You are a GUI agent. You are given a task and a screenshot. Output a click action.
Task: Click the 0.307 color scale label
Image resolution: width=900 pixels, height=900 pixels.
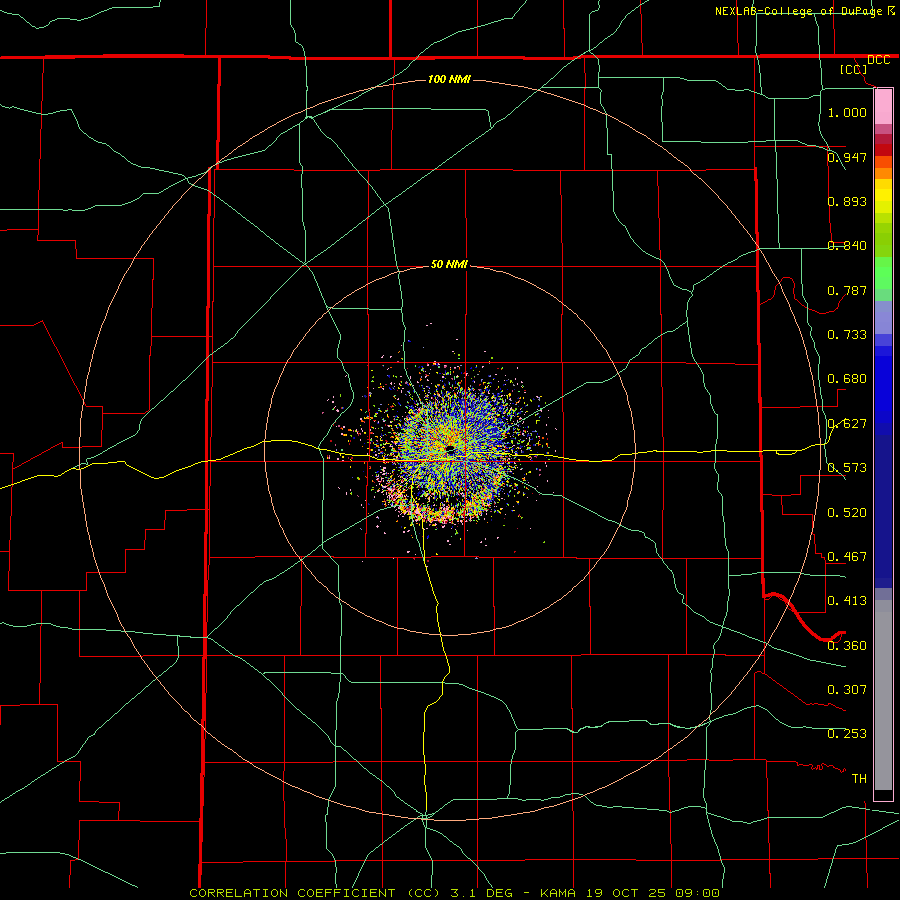pos(847,689)
